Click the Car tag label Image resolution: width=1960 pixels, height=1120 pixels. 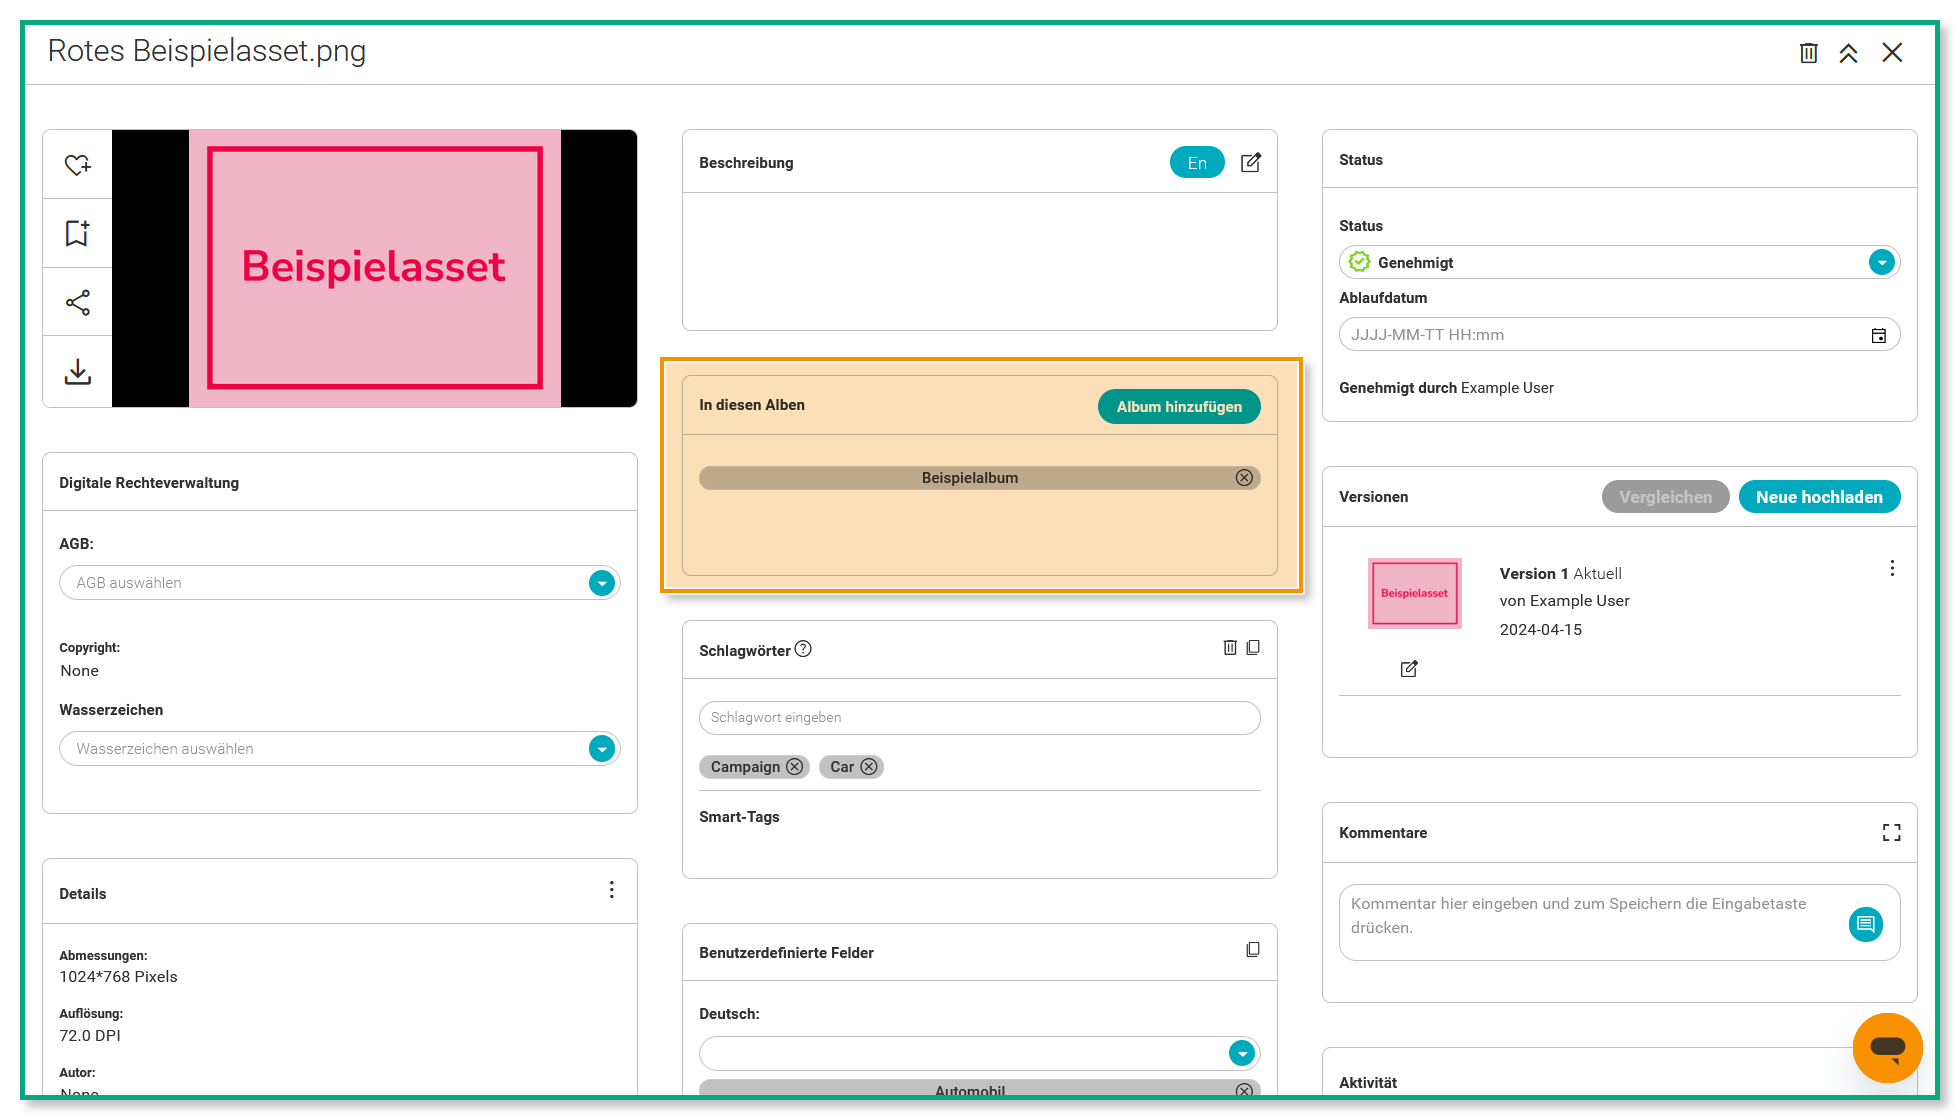coord(842,767)
